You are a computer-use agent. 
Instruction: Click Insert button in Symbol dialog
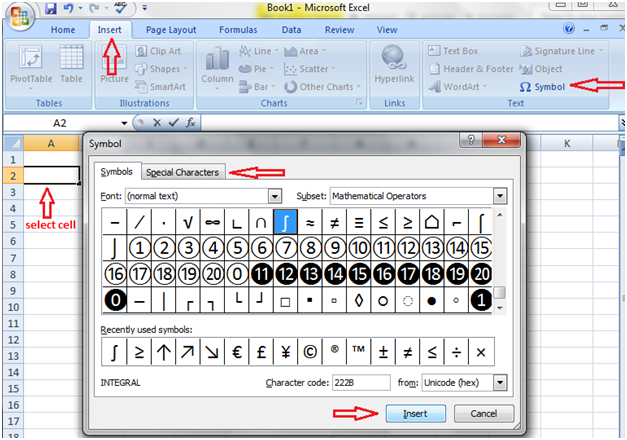click(x=415, y=414)
